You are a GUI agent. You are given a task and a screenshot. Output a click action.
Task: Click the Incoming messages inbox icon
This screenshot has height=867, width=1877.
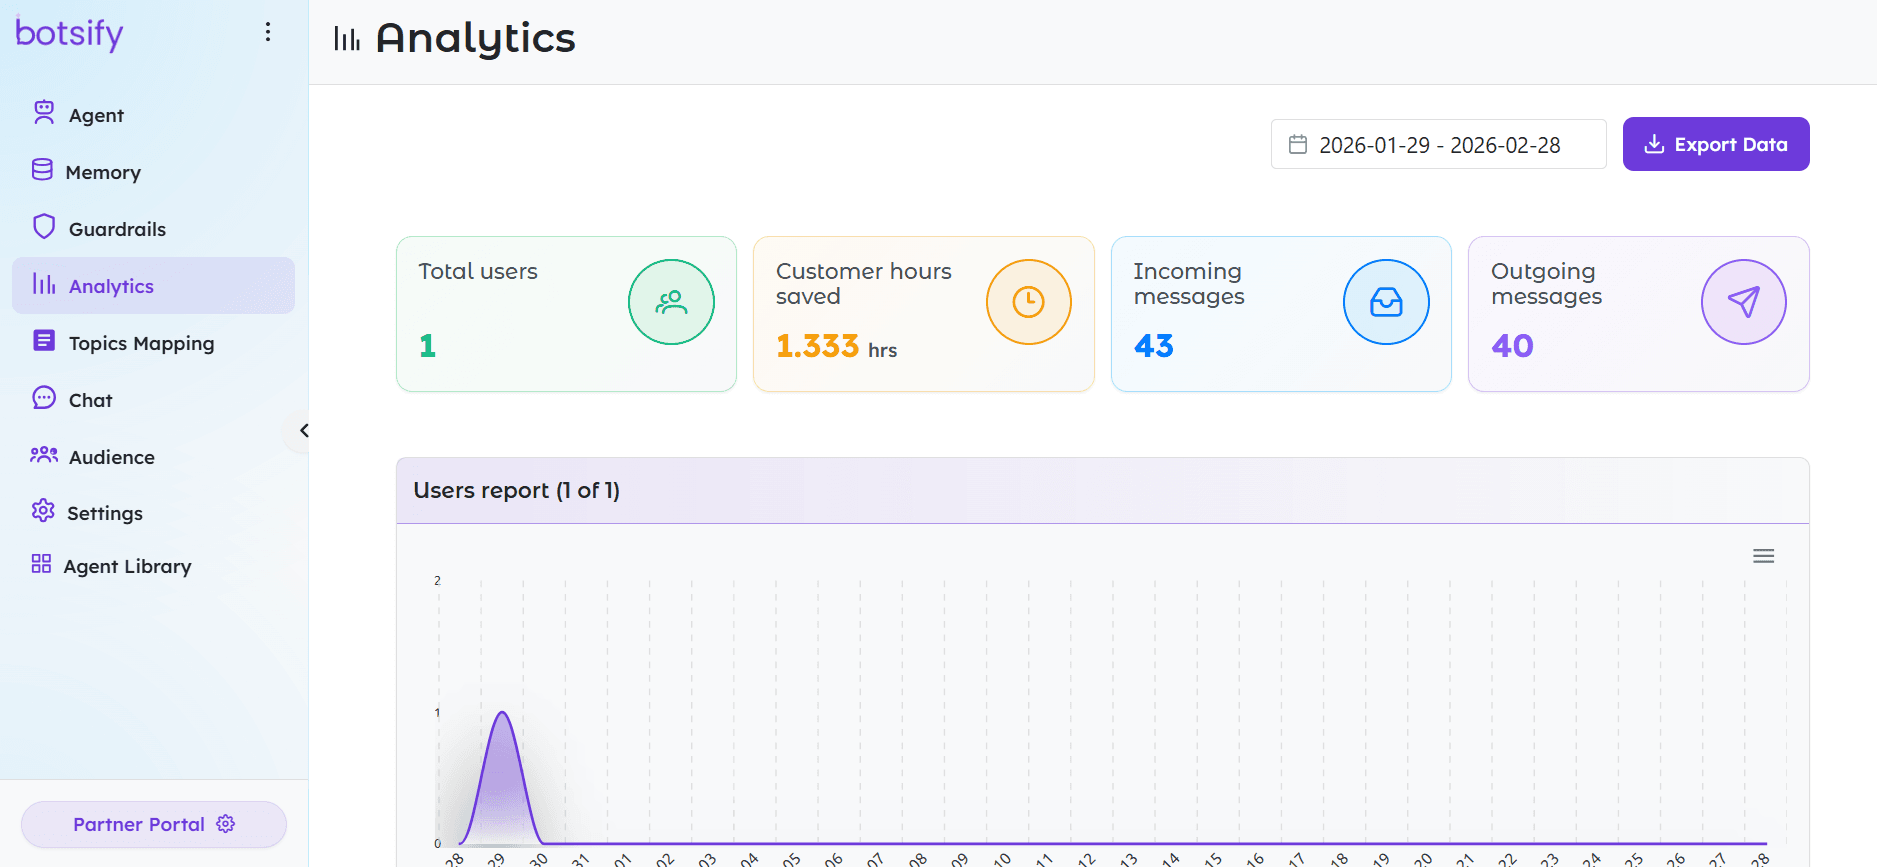click(x=1385, y=302)
